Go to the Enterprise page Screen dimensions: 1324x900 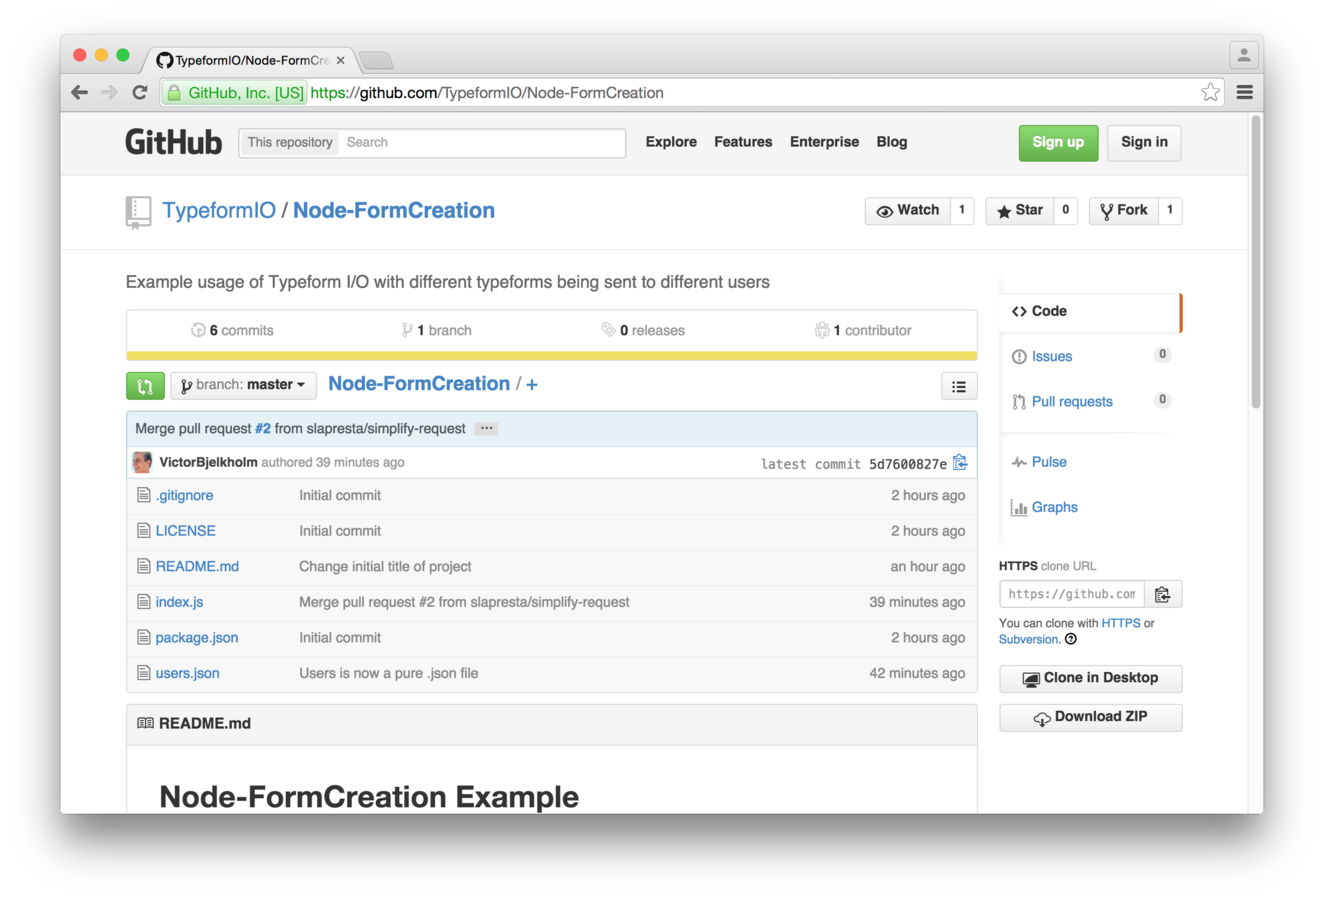click(x=824, y=142)
